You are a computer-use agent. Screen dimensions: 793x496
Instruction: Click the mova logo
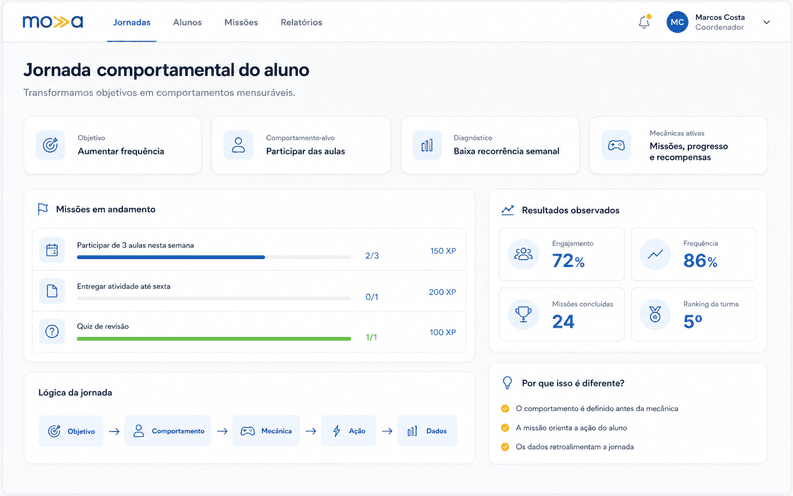(x=53, y=22)
